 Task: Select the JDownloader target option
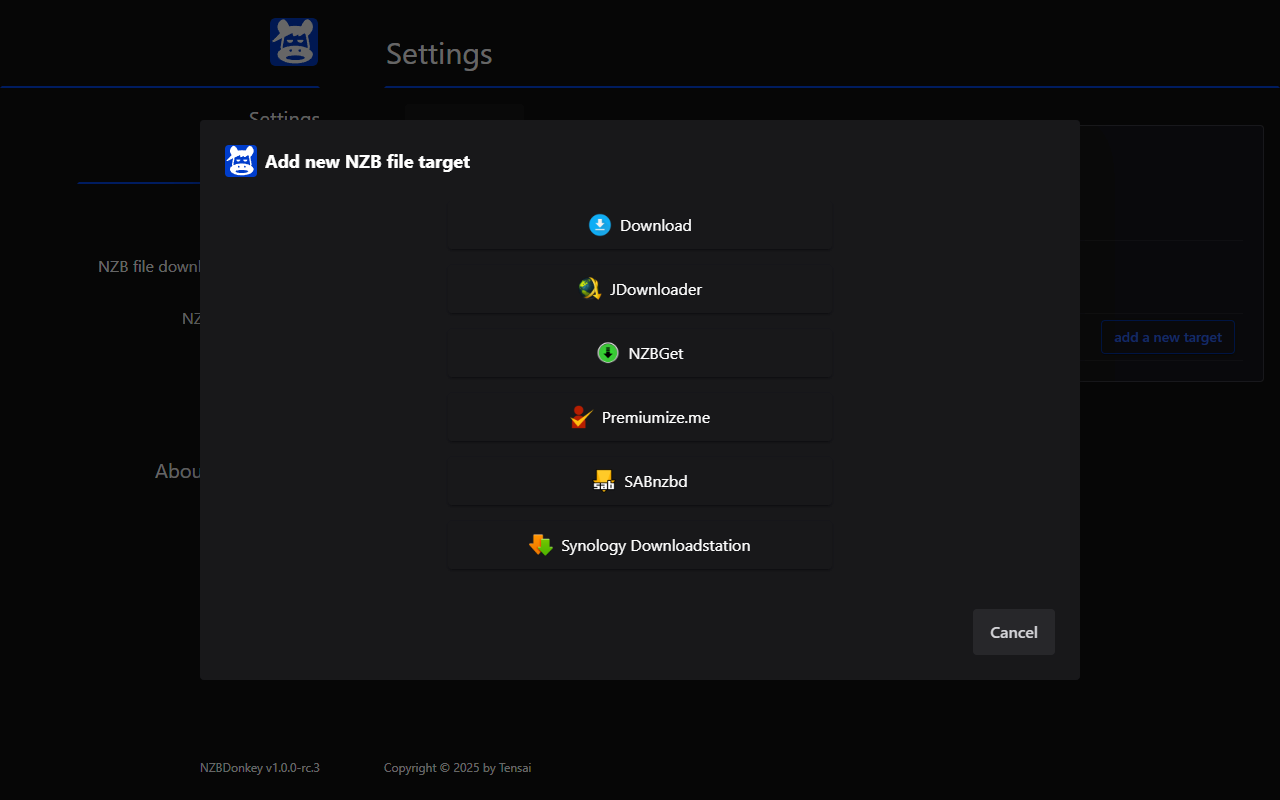[x=656, y=289]
